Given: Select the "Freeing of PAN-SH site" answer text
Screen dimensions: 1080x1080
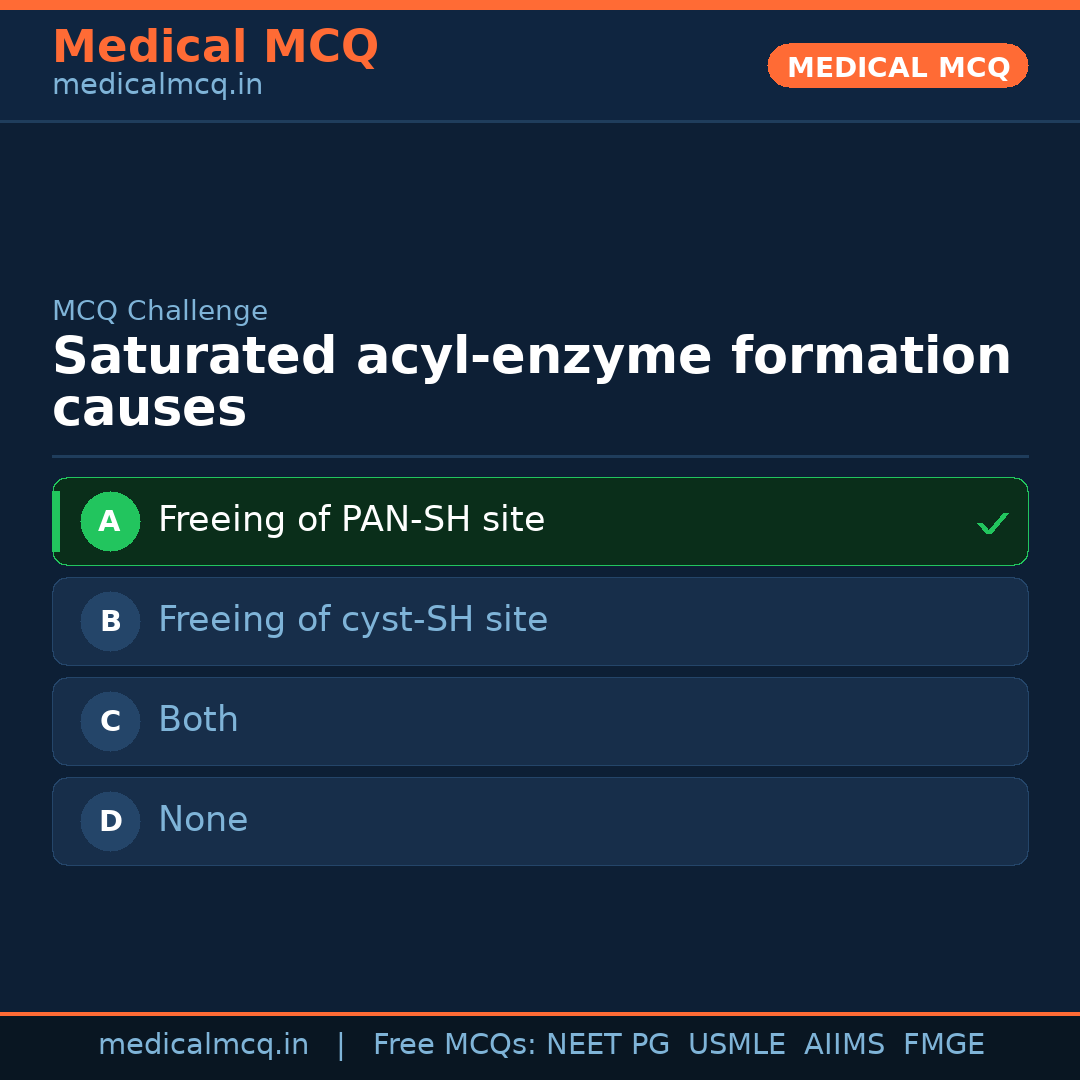Looking at the screenshot, I should tap(351, 520).
